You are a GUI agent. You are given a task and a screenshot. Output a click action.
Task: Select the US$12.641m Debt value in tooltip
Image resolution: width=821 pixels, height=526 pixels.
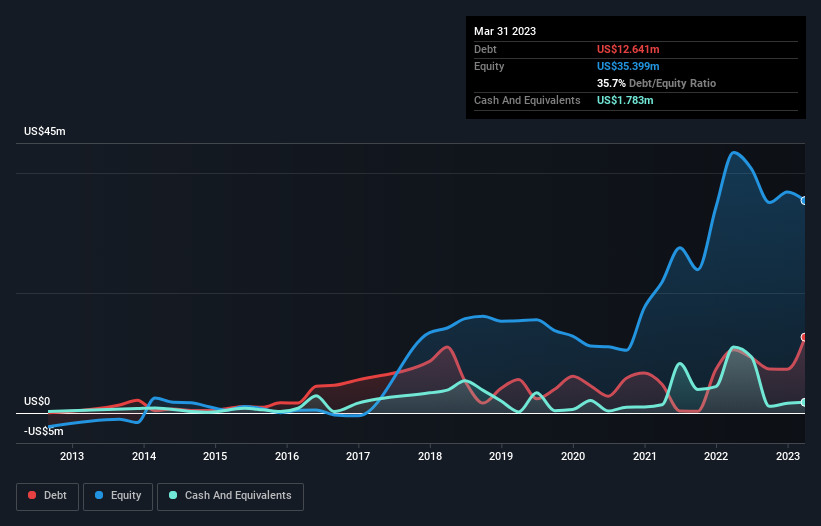point(628,49)
